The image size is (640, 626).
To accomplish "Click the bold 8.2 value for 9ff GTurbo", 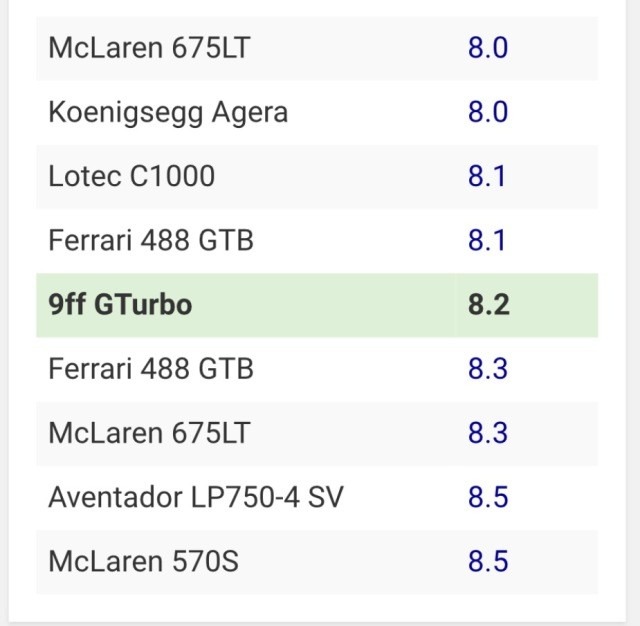I will (488, 305).
